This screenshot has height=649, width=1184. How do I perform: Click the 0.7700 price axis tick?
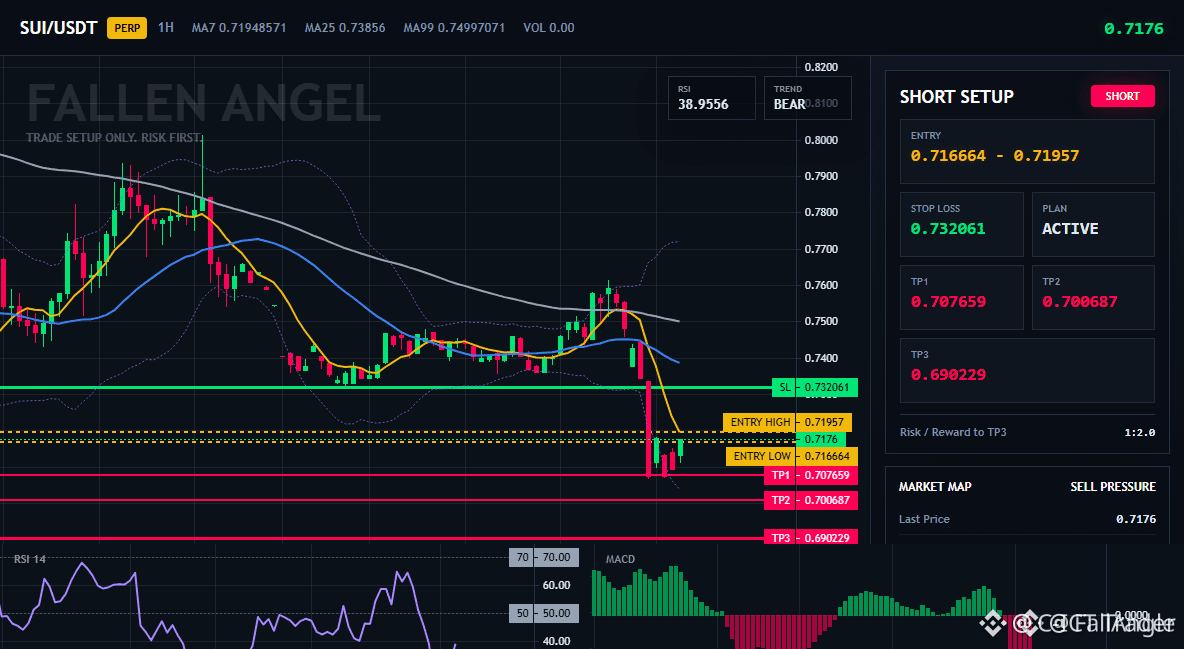(x=821, y=249)
